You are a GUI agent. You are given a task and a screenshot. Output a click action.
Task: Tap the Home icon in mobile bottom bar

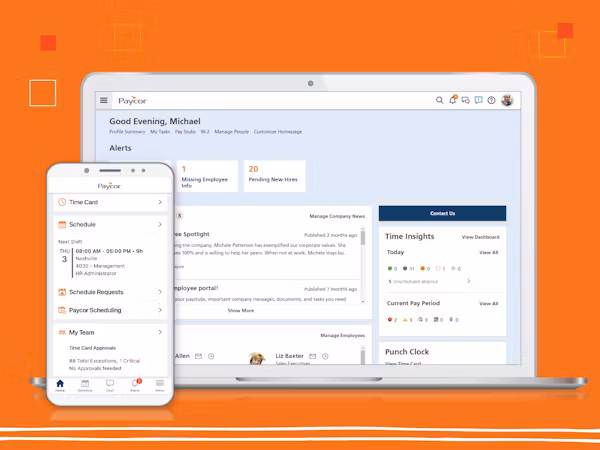pyautogui.click(x=60, y=385)
